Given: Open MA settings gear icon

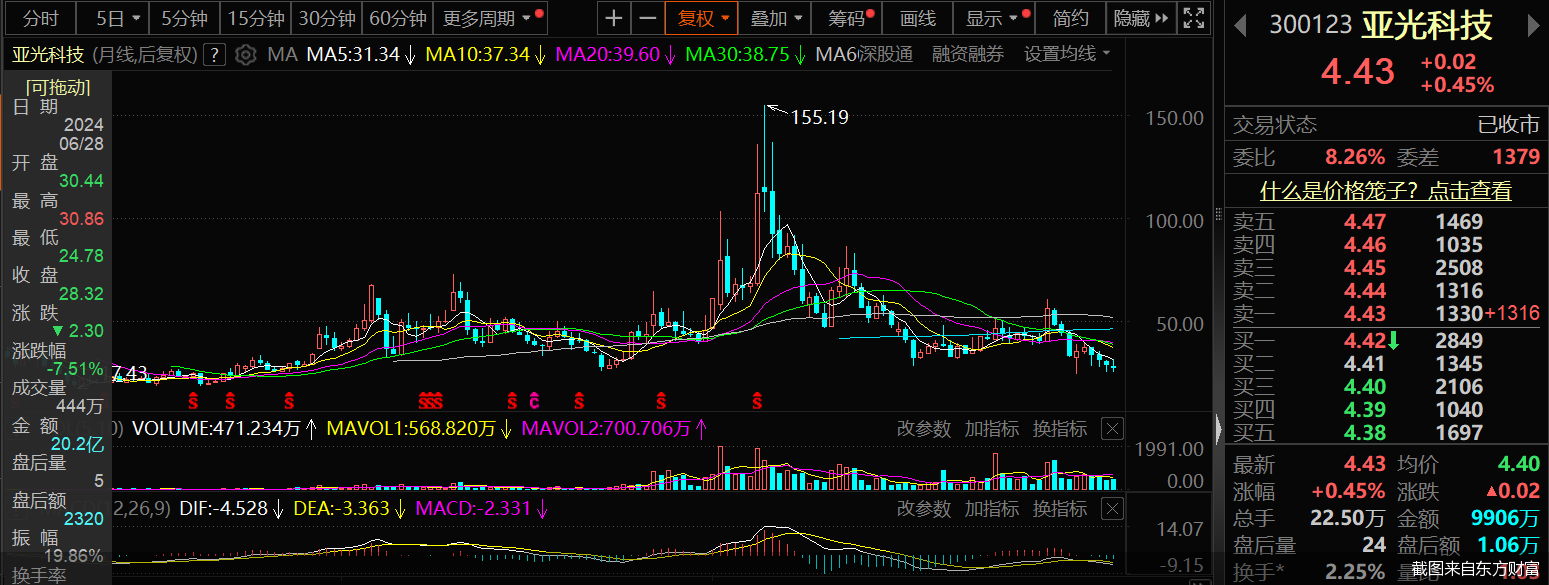Looking at the screenshot, I should pos(245,54).
